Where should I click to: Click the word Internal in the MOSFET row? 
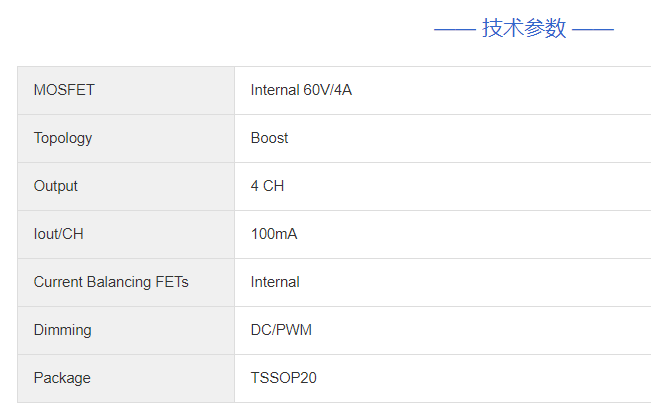pyautogui.click(x=275, y=90)
